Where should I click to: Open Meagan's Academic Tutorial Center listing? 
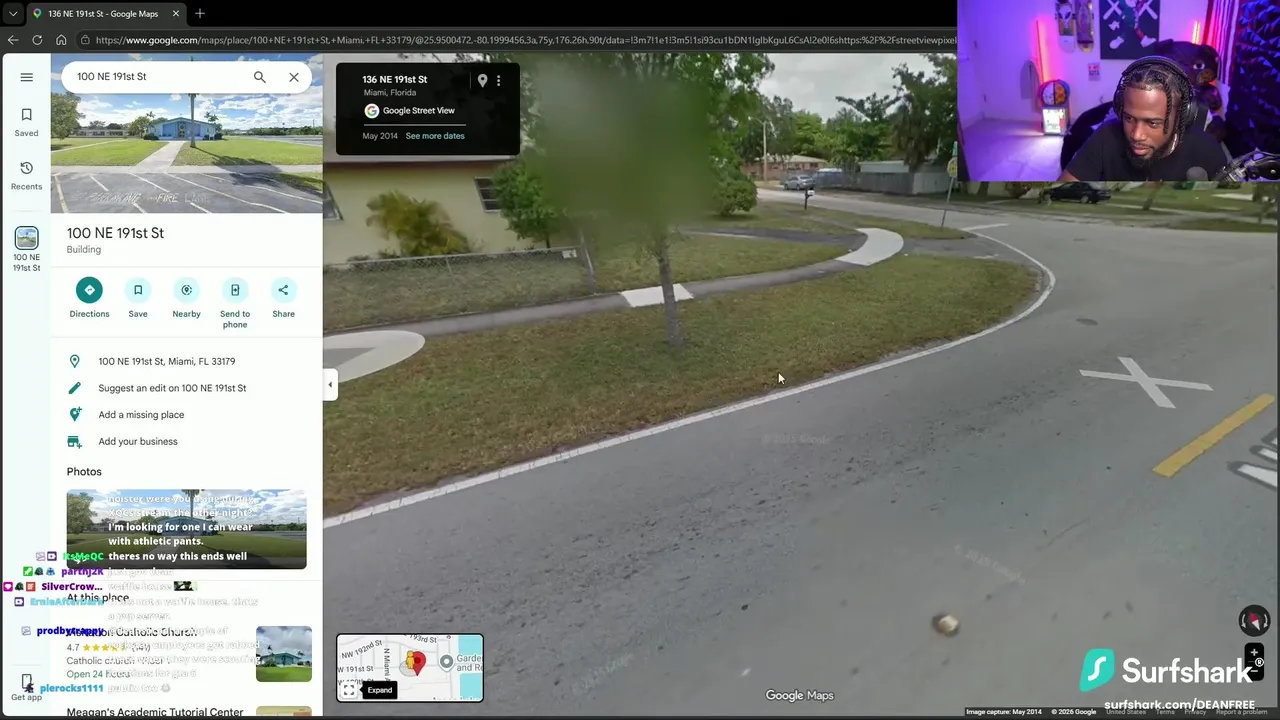pyautogui.click(x=155, y=712)
